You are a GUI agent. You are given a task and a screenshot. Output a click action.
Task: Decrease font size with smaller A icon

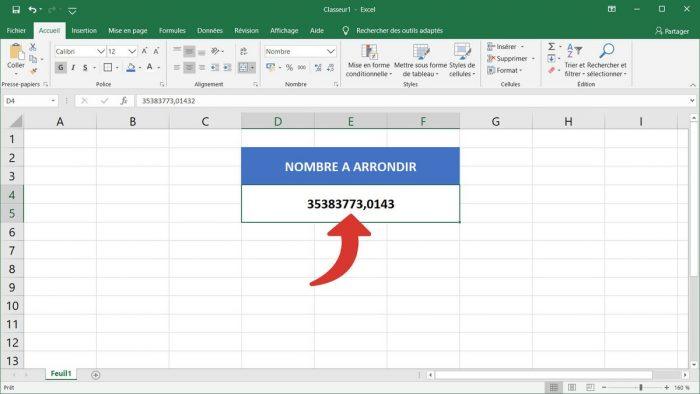tap(156, 51)
